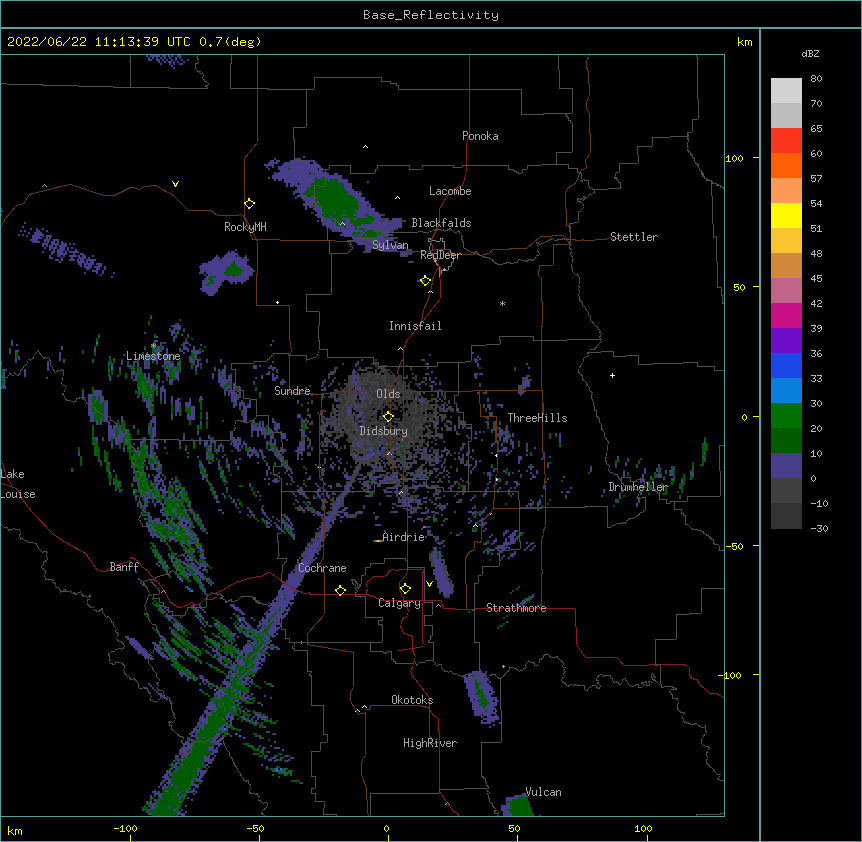Click the yellow v marker northeast of Calgary
The width and height of the screenshot is (862, 842).
pos(429,584)
